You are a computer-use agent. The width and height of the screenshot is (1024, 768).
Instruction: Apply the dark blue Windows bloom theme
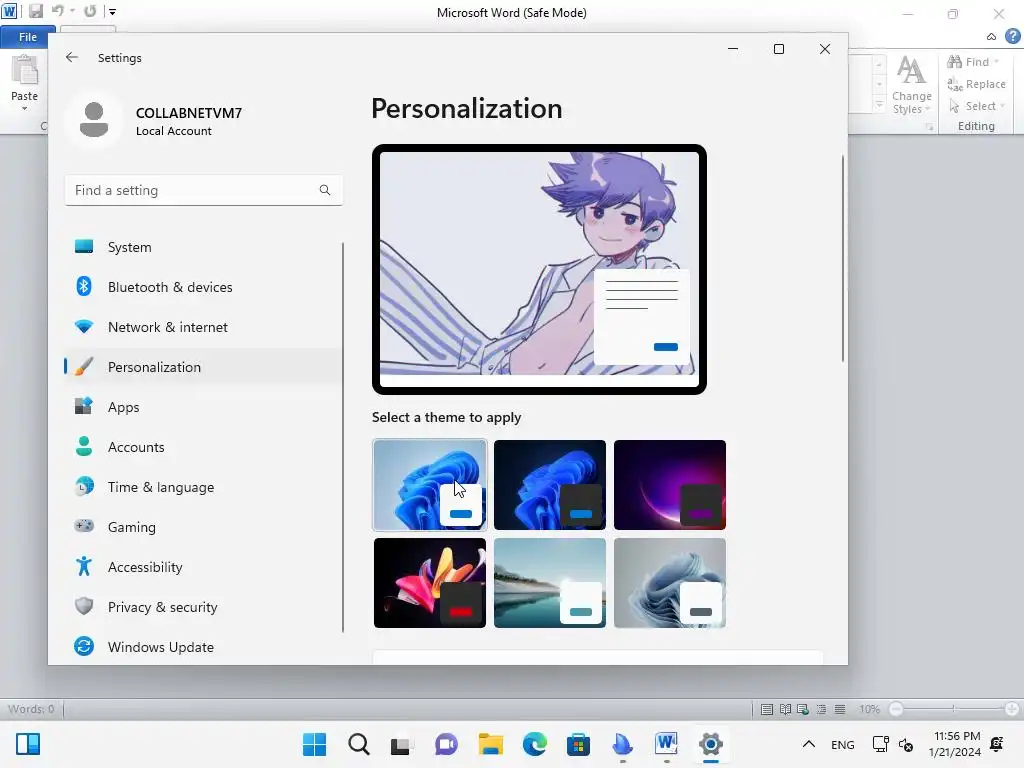click(550, 485)
